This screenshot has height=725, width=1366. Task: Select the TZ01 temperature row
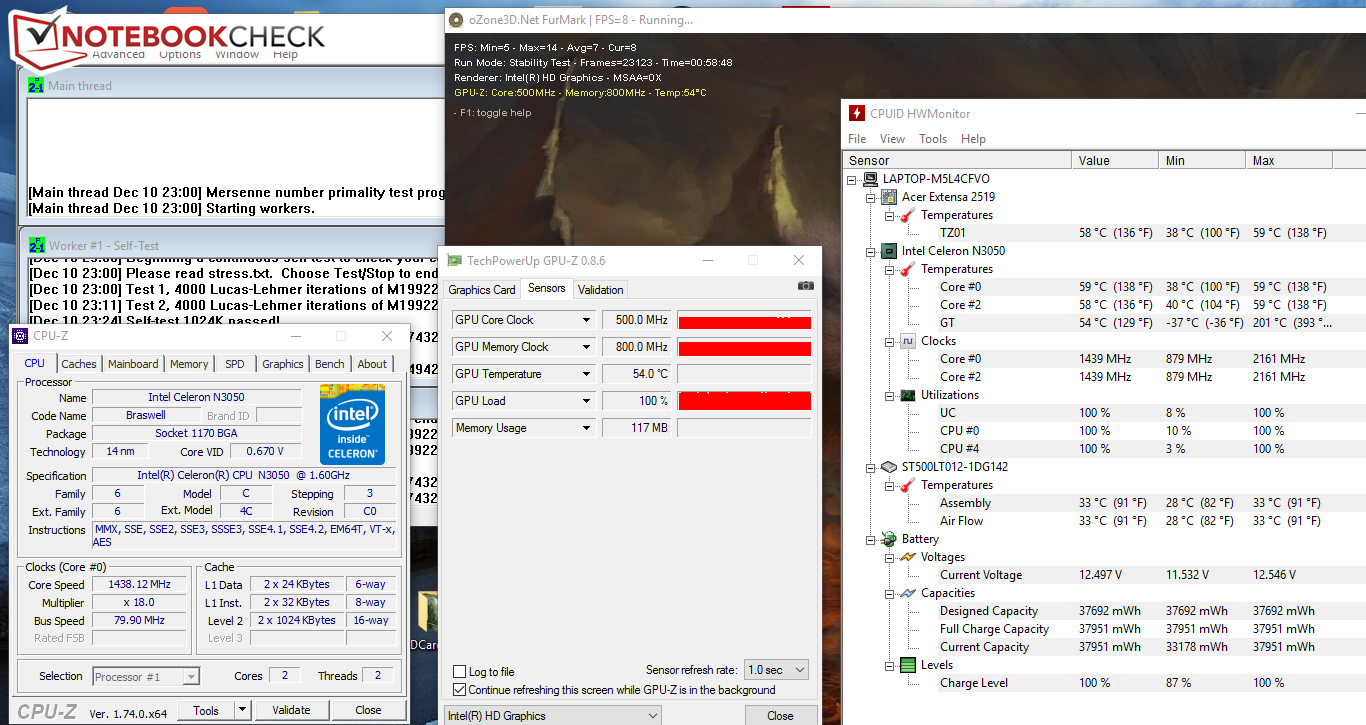pos(1104,233)
